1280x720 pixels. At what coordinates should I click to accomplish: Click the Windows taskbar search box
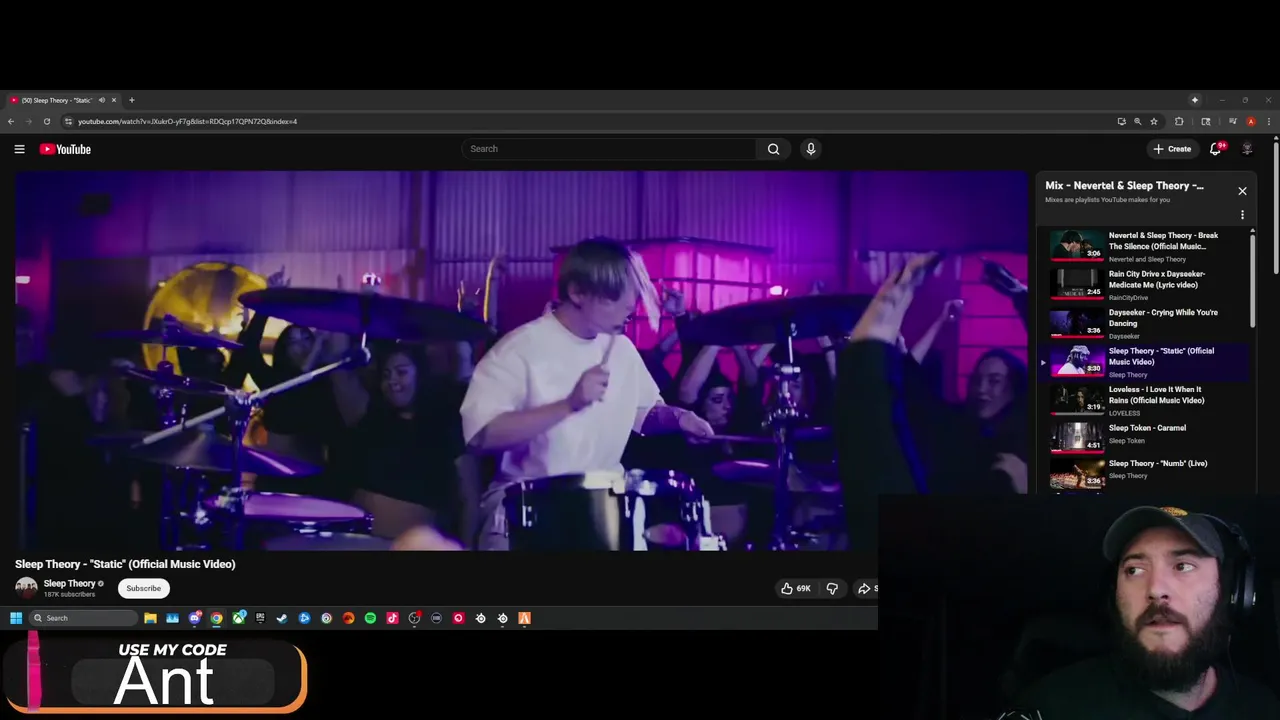pos(83,618)
